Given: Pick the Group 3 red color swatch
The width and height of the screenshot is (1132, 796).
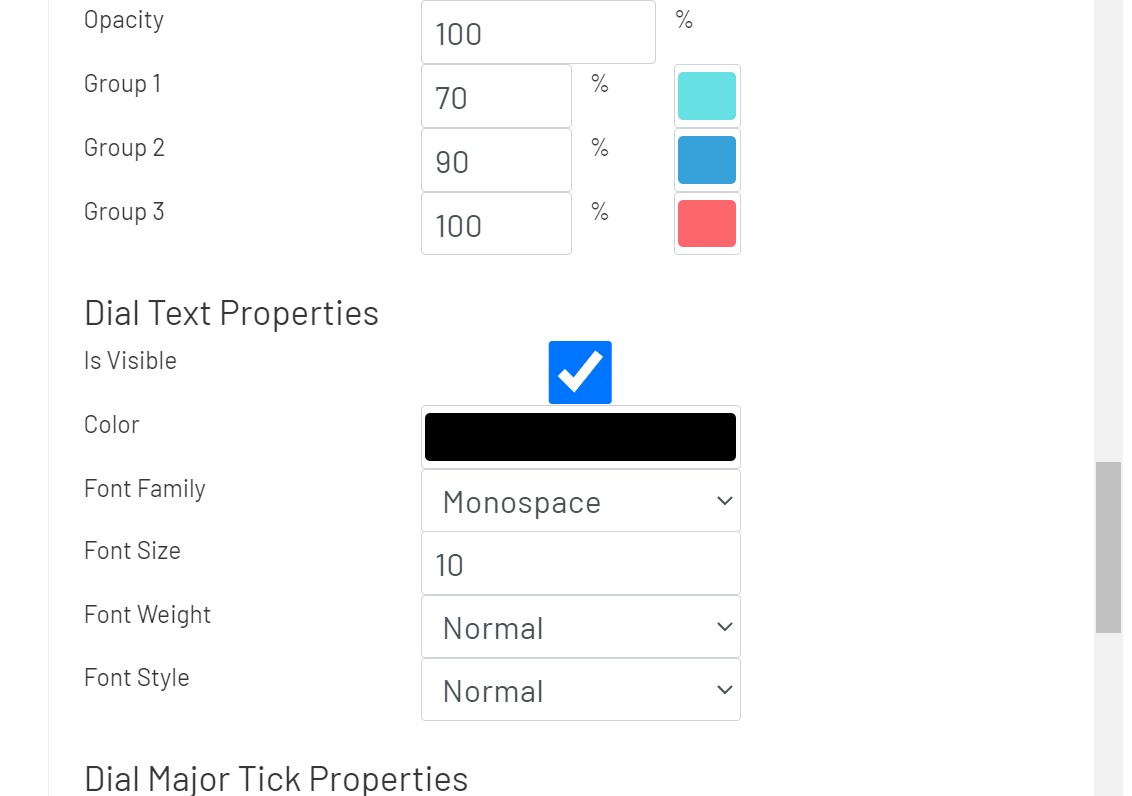Looking at the screenshot, I should click(707, 224).
